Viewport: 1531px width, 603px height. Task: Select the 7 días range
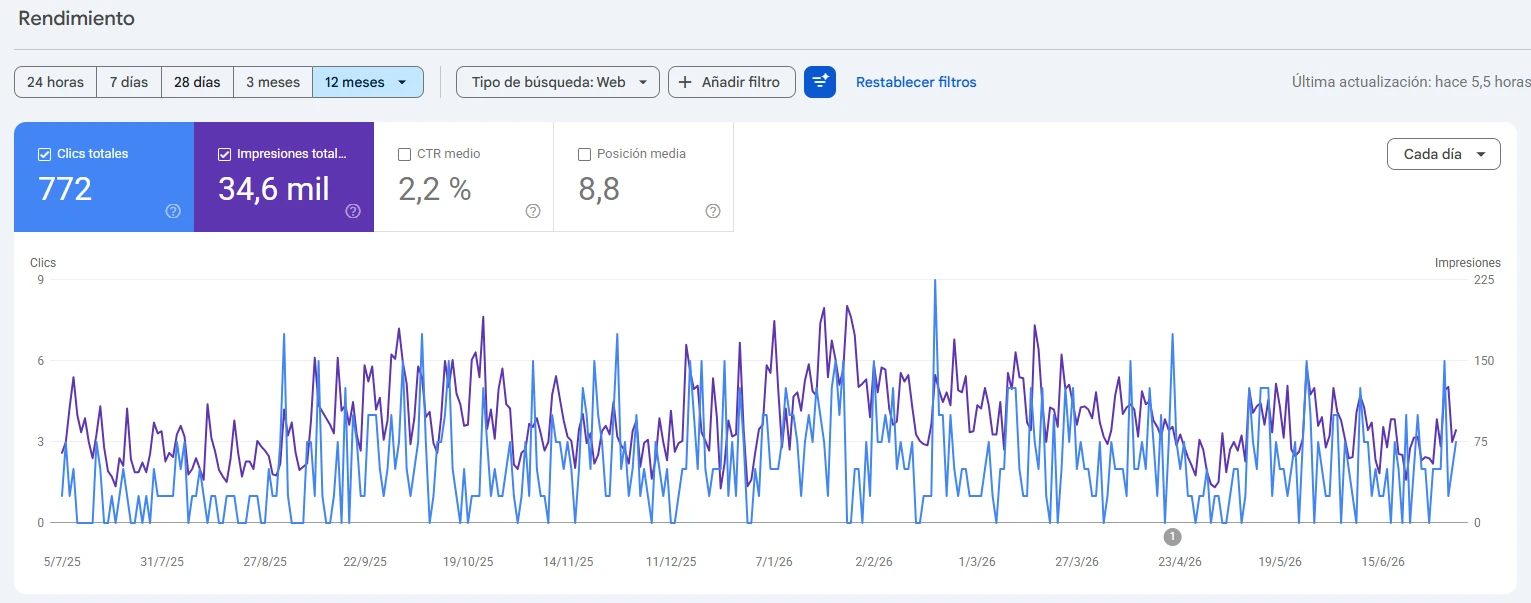coord(129,82)
